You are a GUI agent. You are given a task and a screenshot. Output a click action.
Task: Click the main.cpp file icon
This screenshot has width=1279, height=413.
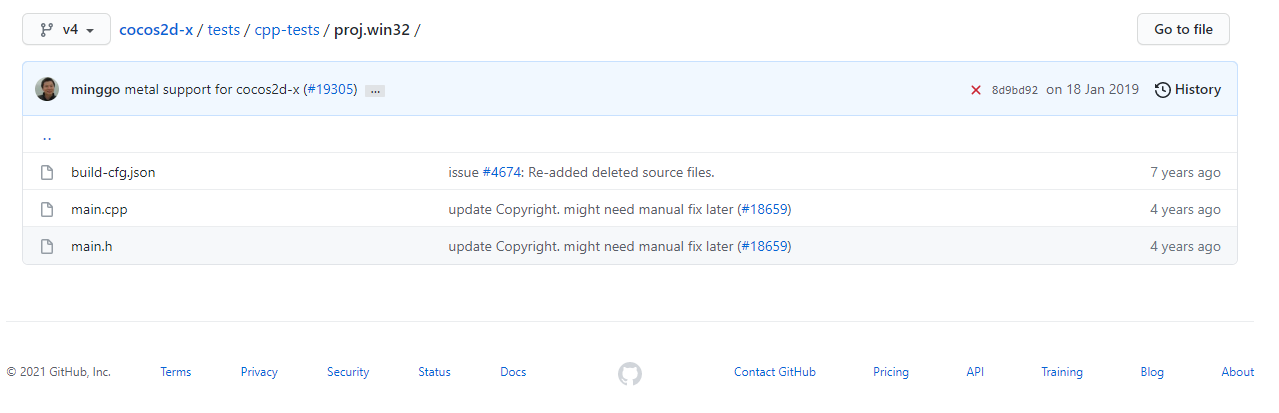click(46, 209)
